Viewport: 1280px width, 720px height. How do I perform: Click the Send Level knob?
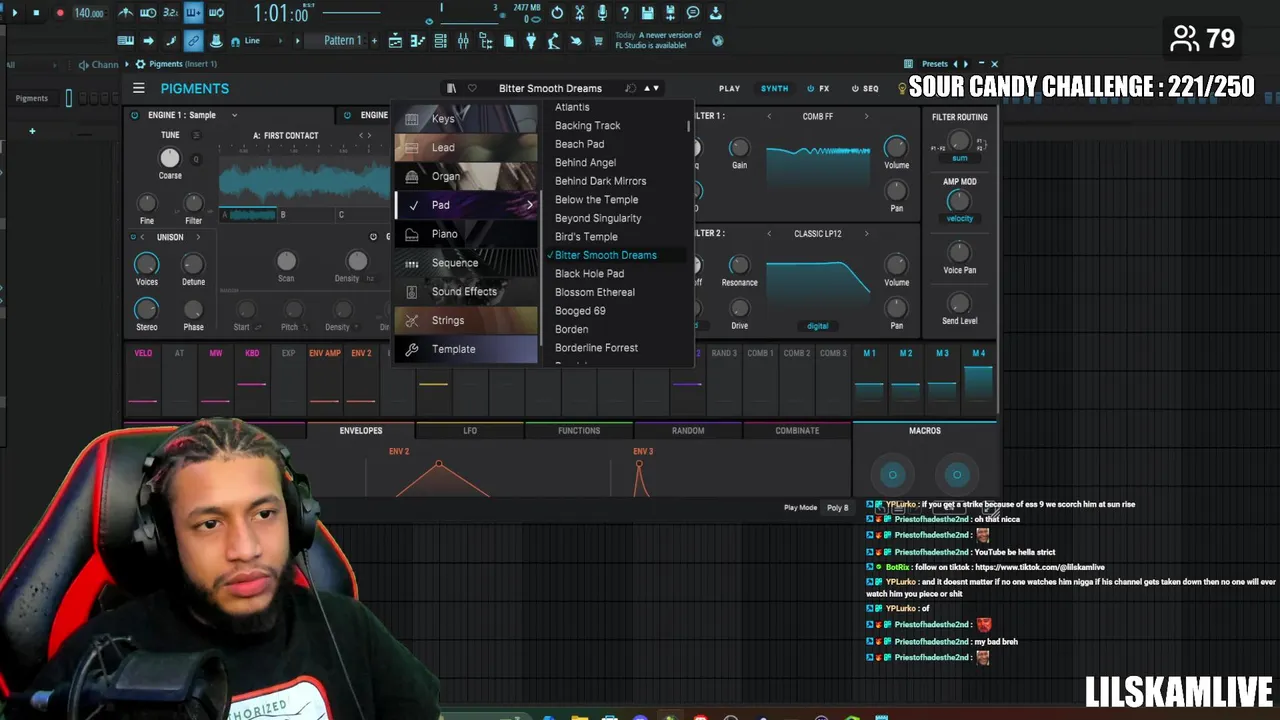(959, 302)
